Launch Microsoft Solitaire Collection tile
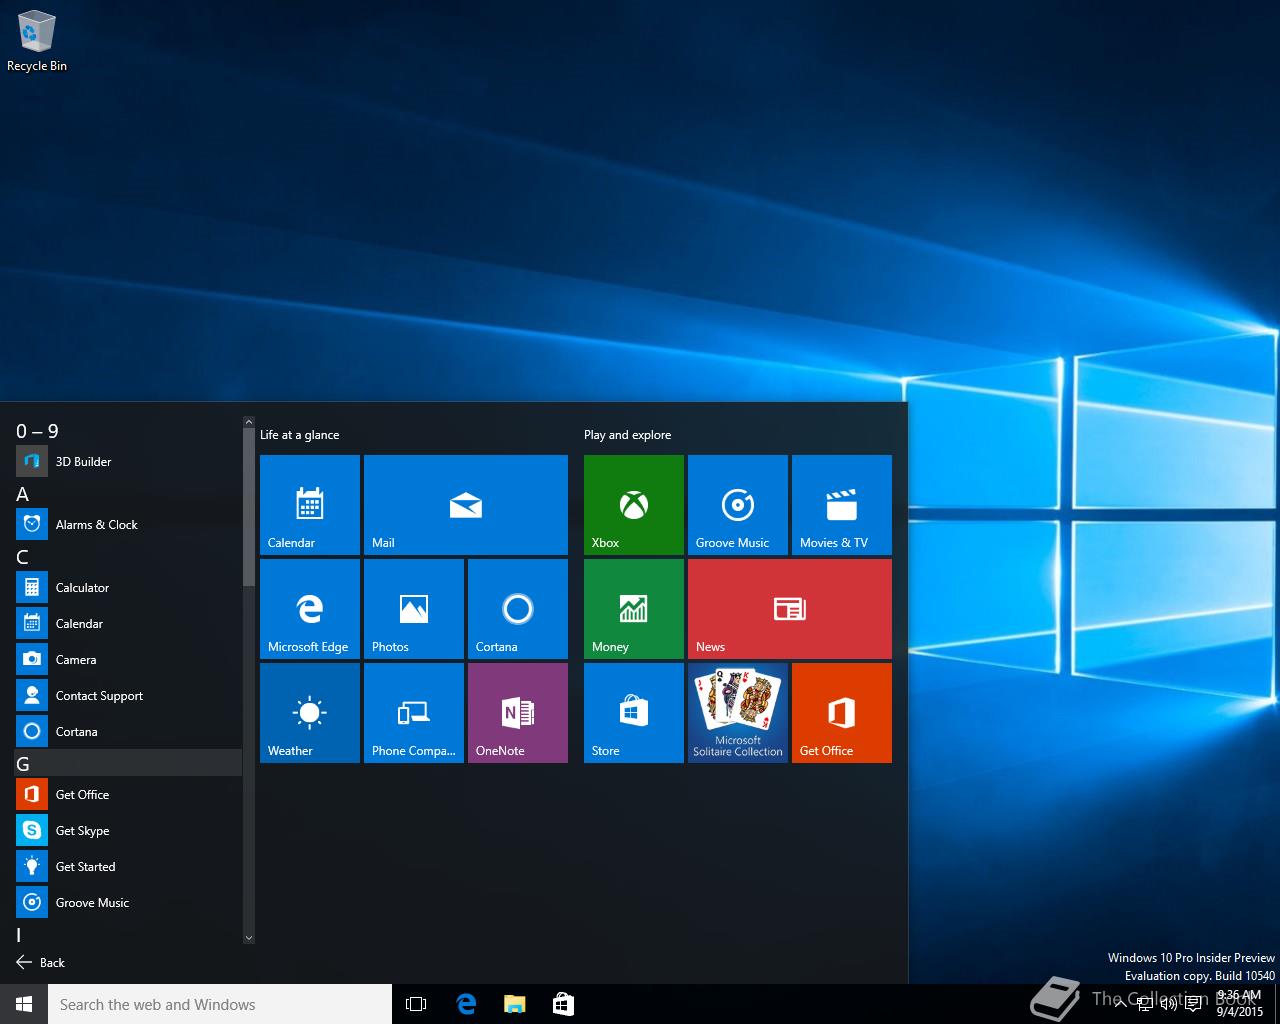Image resolution: width=1280 pixels, height=1024 pixels. point(738,713)
